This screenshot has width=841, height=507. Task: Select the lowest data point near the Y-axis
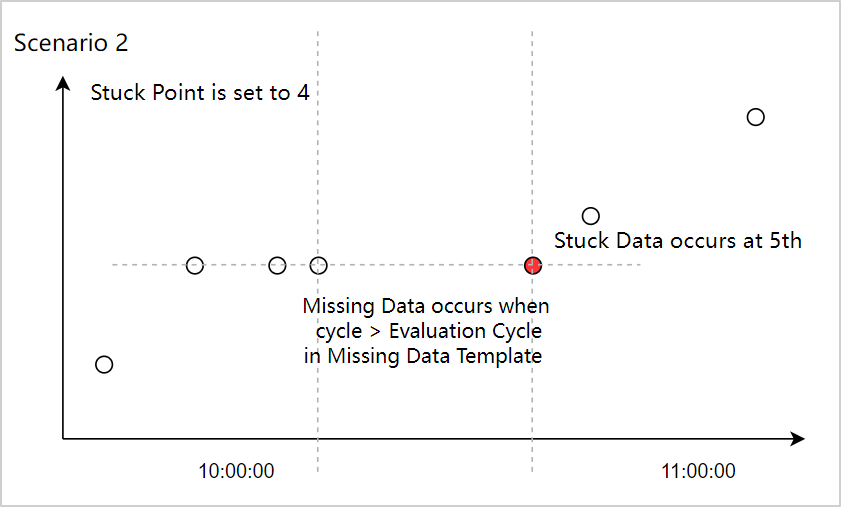[104, 364]
